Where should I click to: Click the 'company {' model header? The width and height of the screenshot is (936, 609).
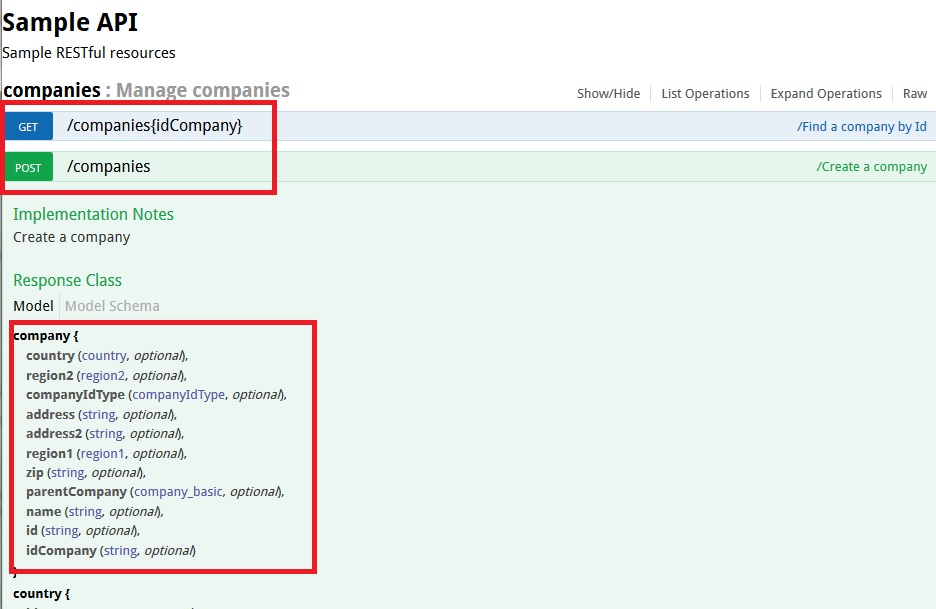(46, 336)
